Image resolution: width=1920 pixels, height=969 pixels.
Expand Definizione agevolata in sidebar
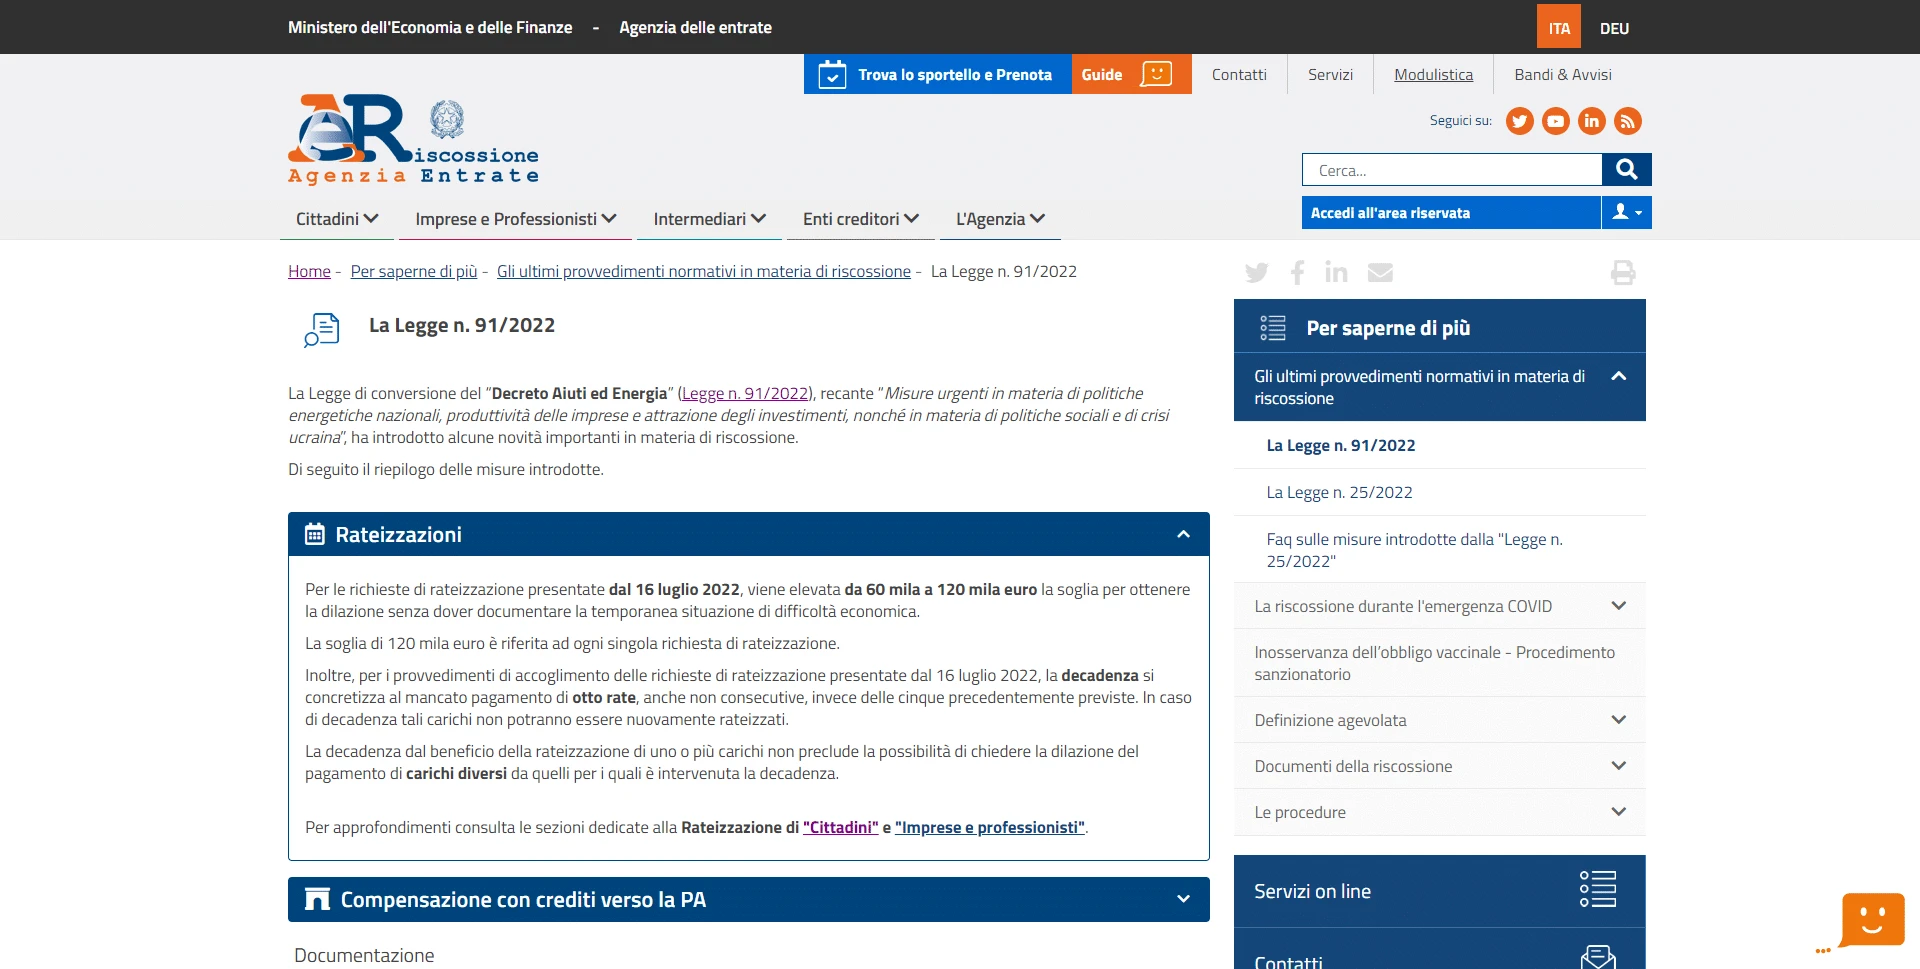coord(1618,720)
